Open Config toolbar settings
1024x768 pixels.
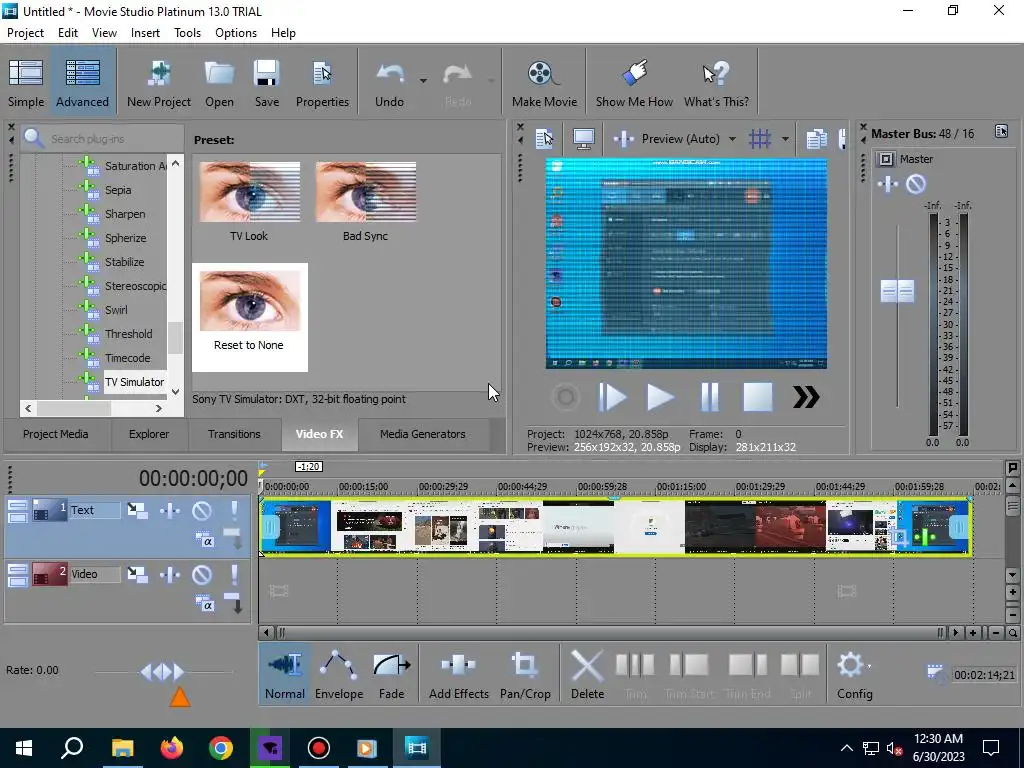coord(854,674)
